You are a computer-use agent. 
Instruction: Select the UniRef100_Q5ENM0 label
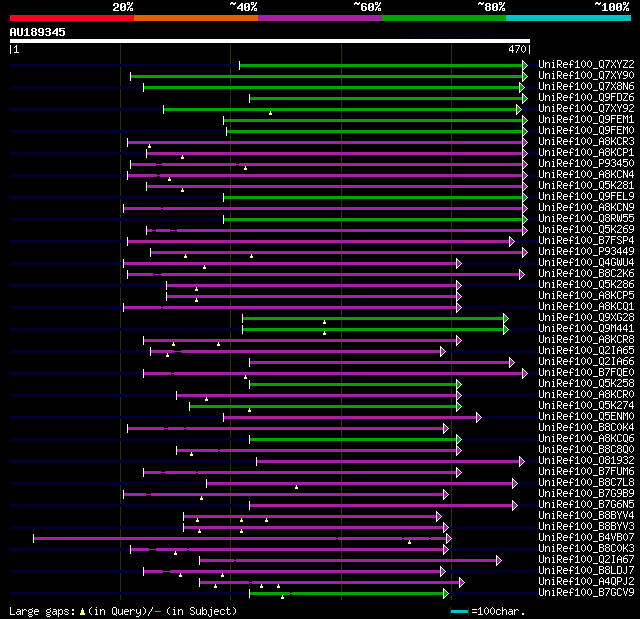586,417
